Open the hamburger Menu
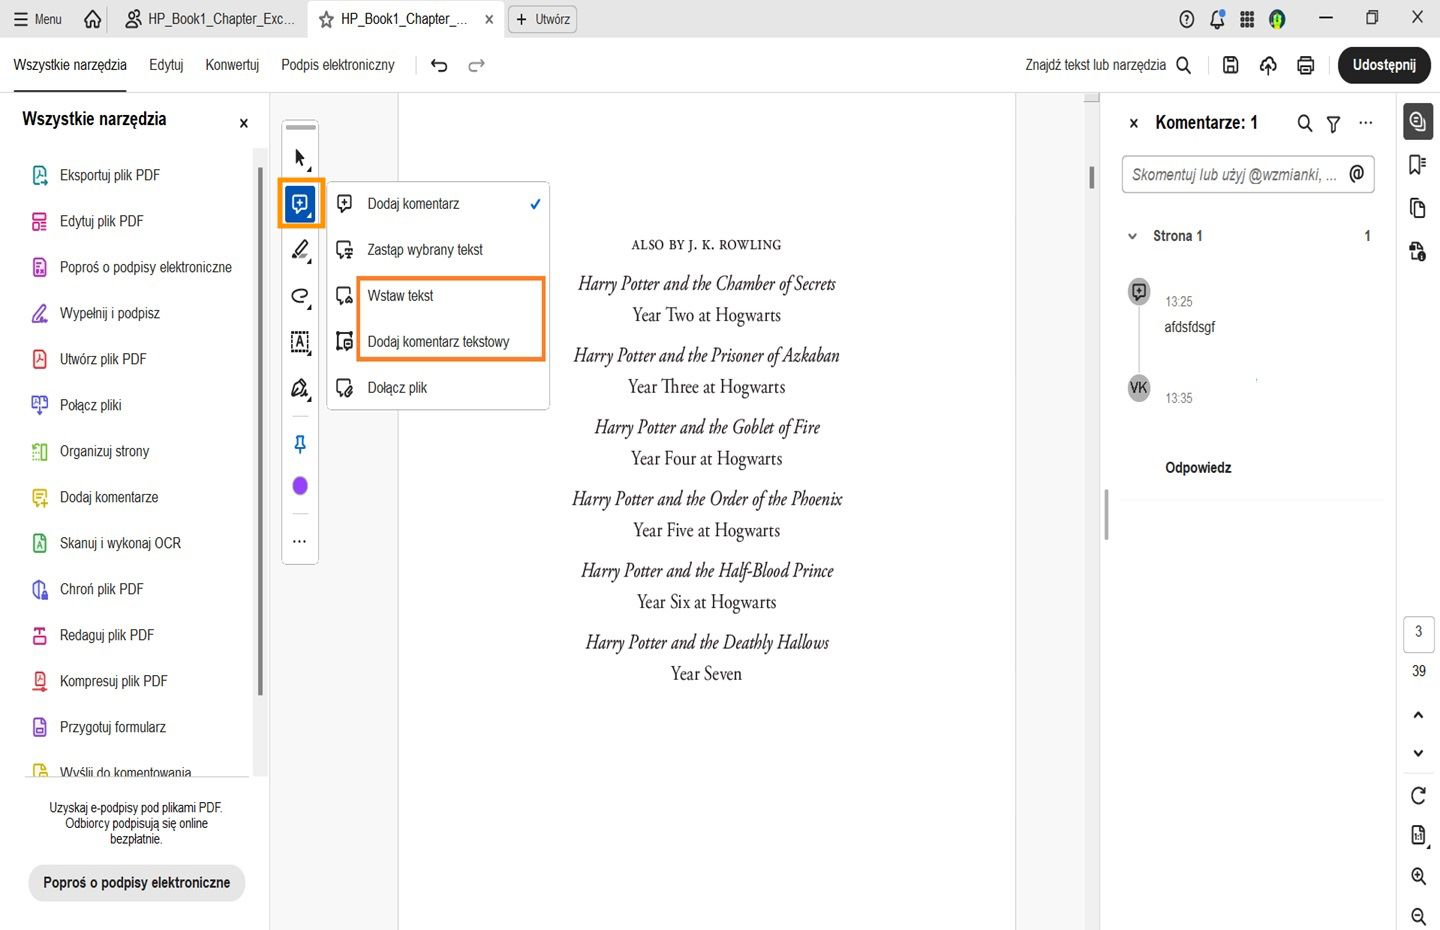1440x930 pixels. [x=38, y=19]
